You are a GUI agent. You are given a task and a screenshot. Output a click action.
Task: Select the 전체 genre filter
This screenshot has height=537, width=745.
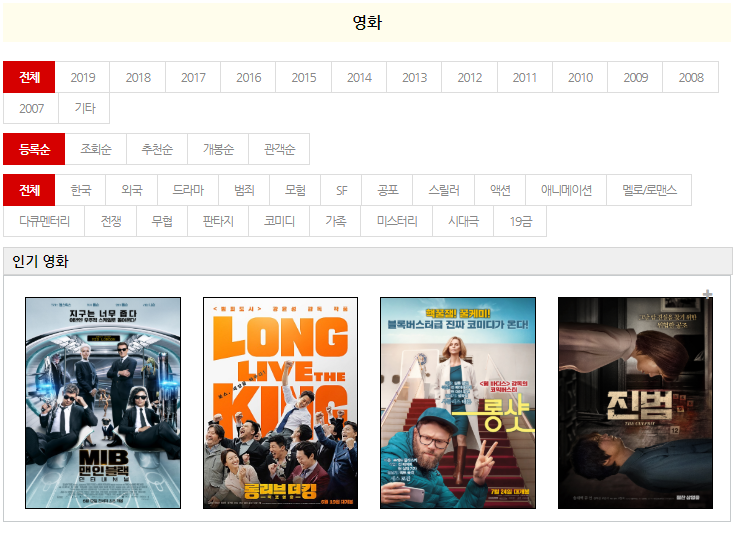(29, 190)
